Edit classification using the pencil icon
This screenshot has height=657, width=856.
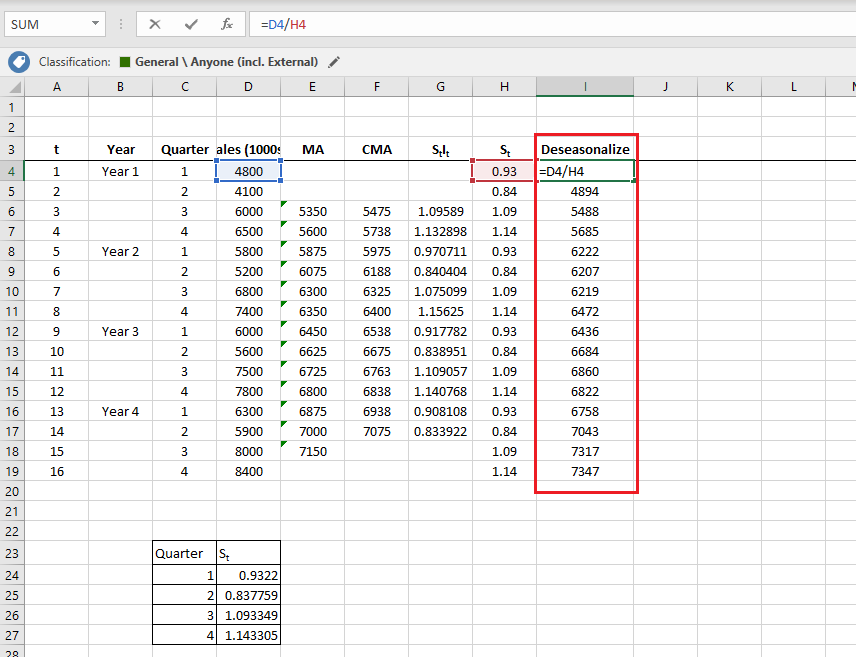[333, 62]
